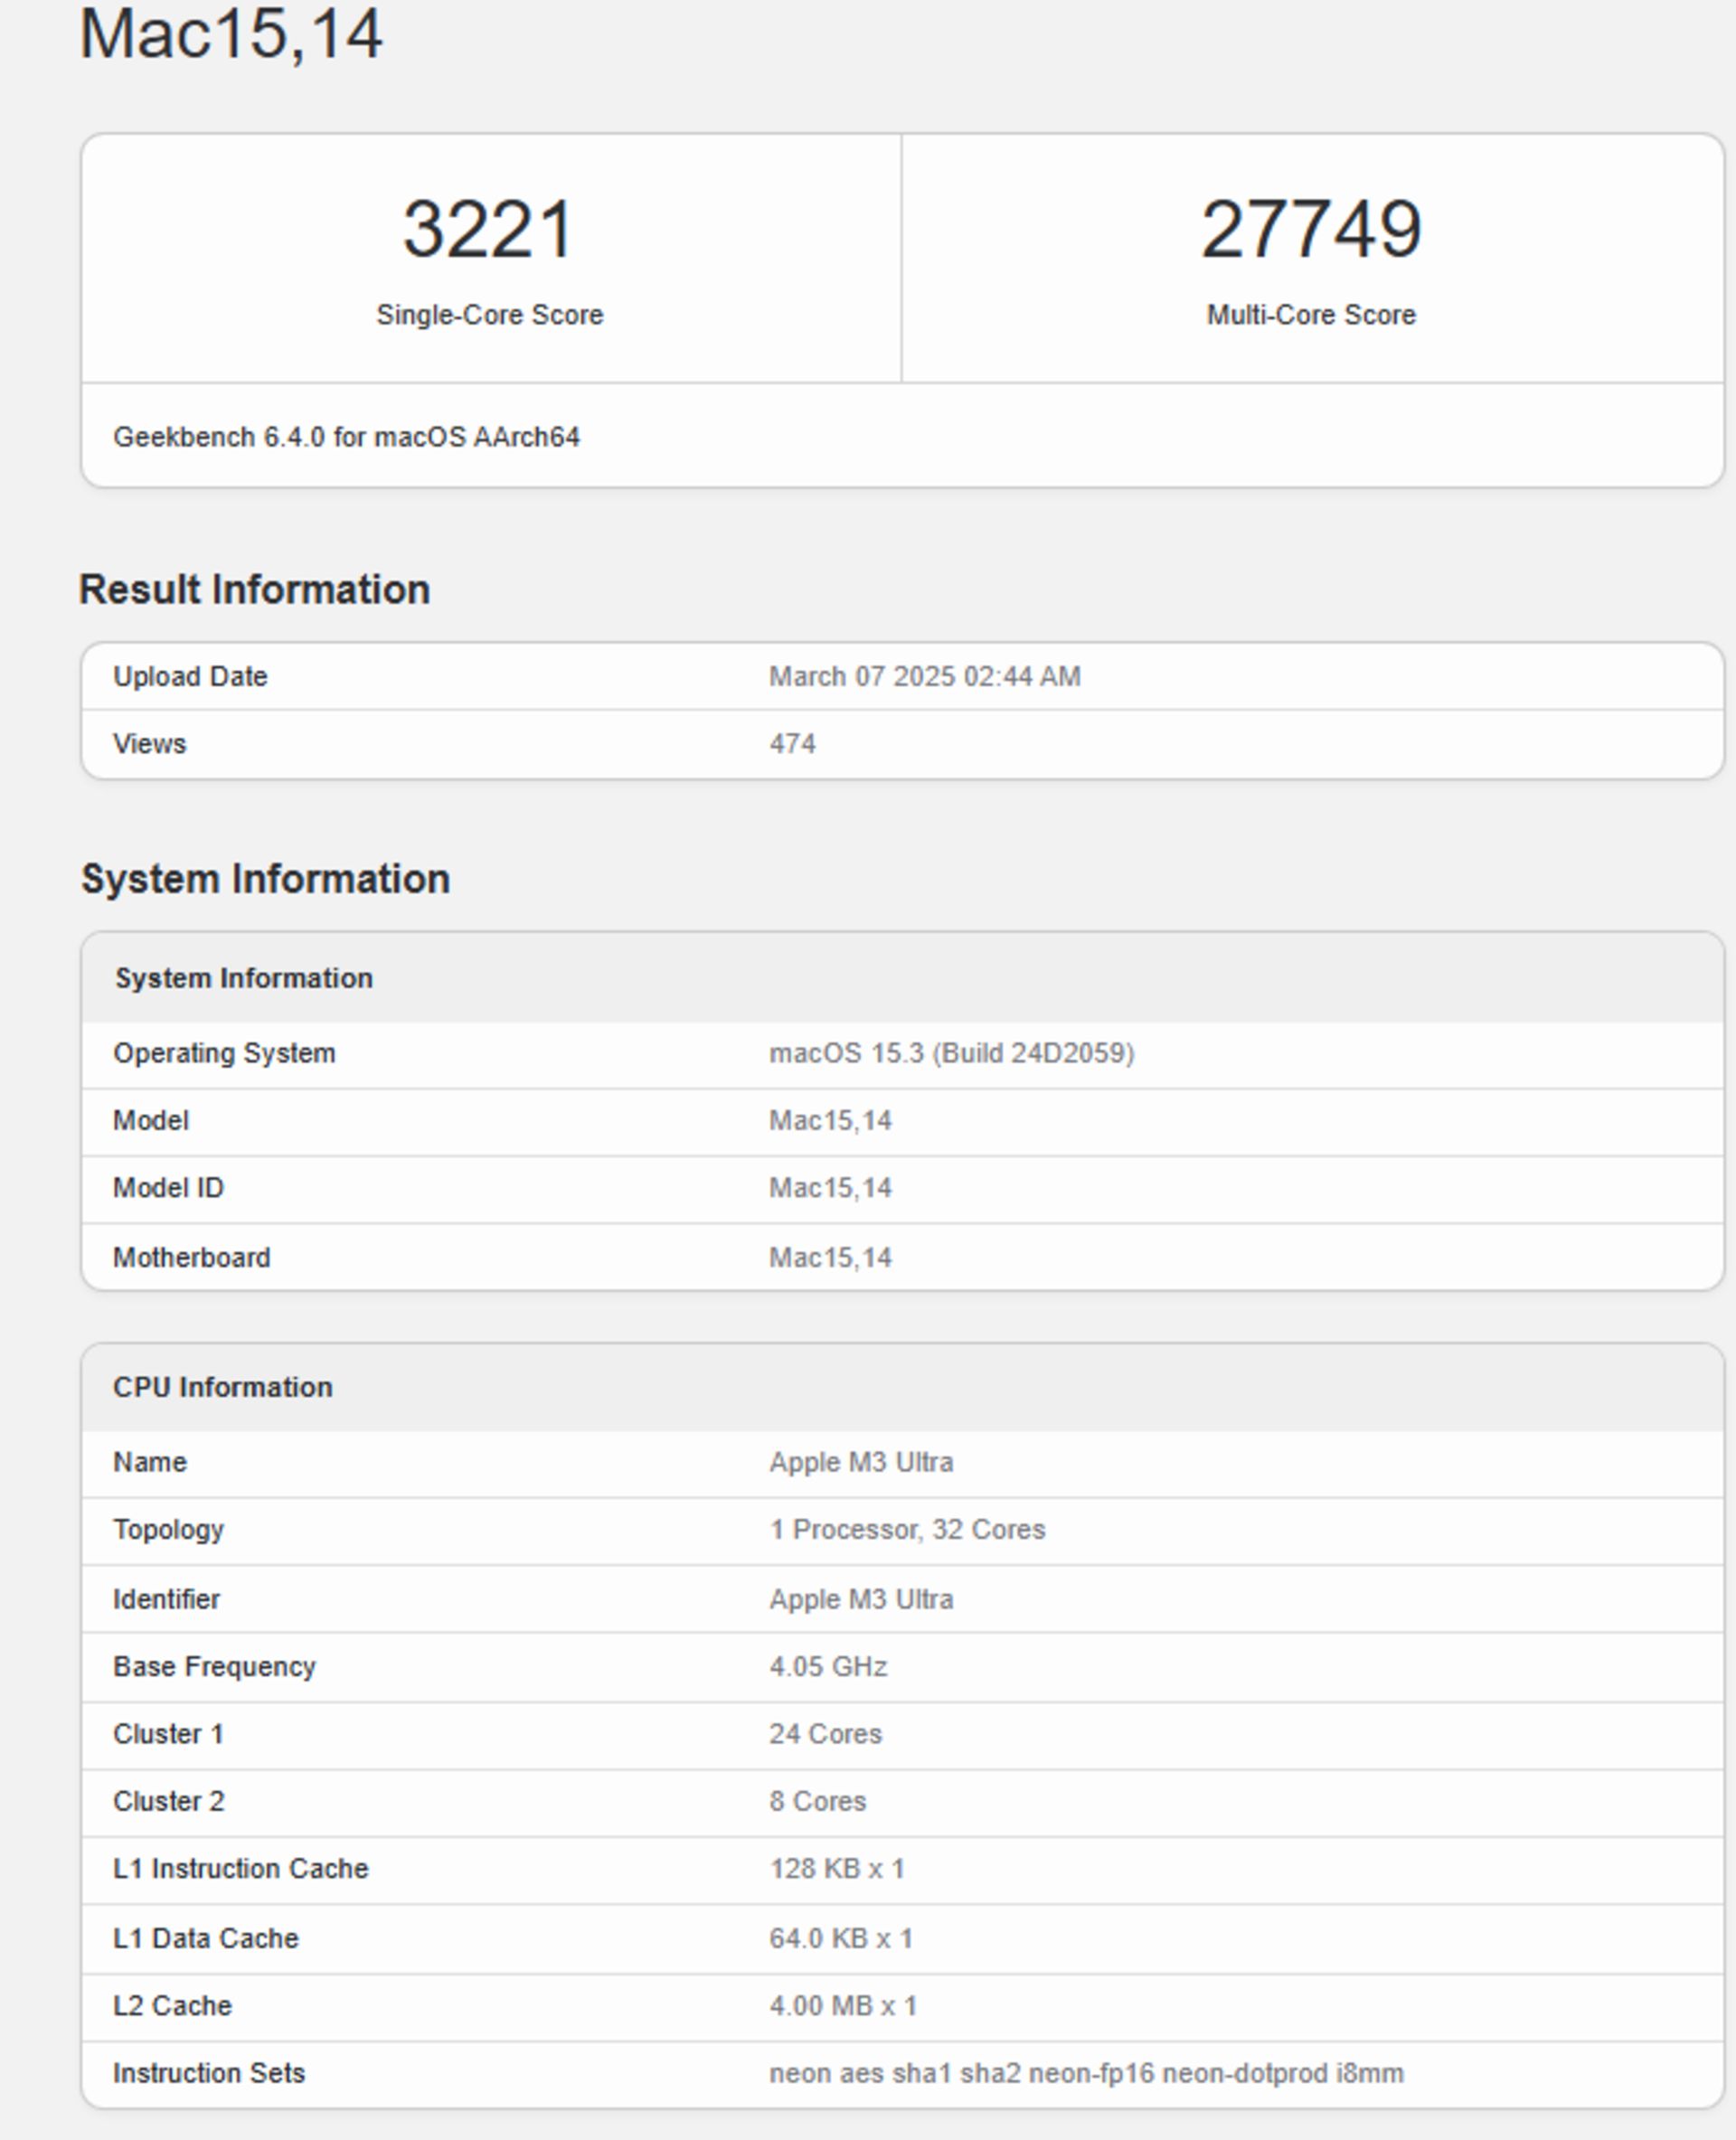Select the neon aes sha1 sha2 instruction list

click(1086, 2073)
